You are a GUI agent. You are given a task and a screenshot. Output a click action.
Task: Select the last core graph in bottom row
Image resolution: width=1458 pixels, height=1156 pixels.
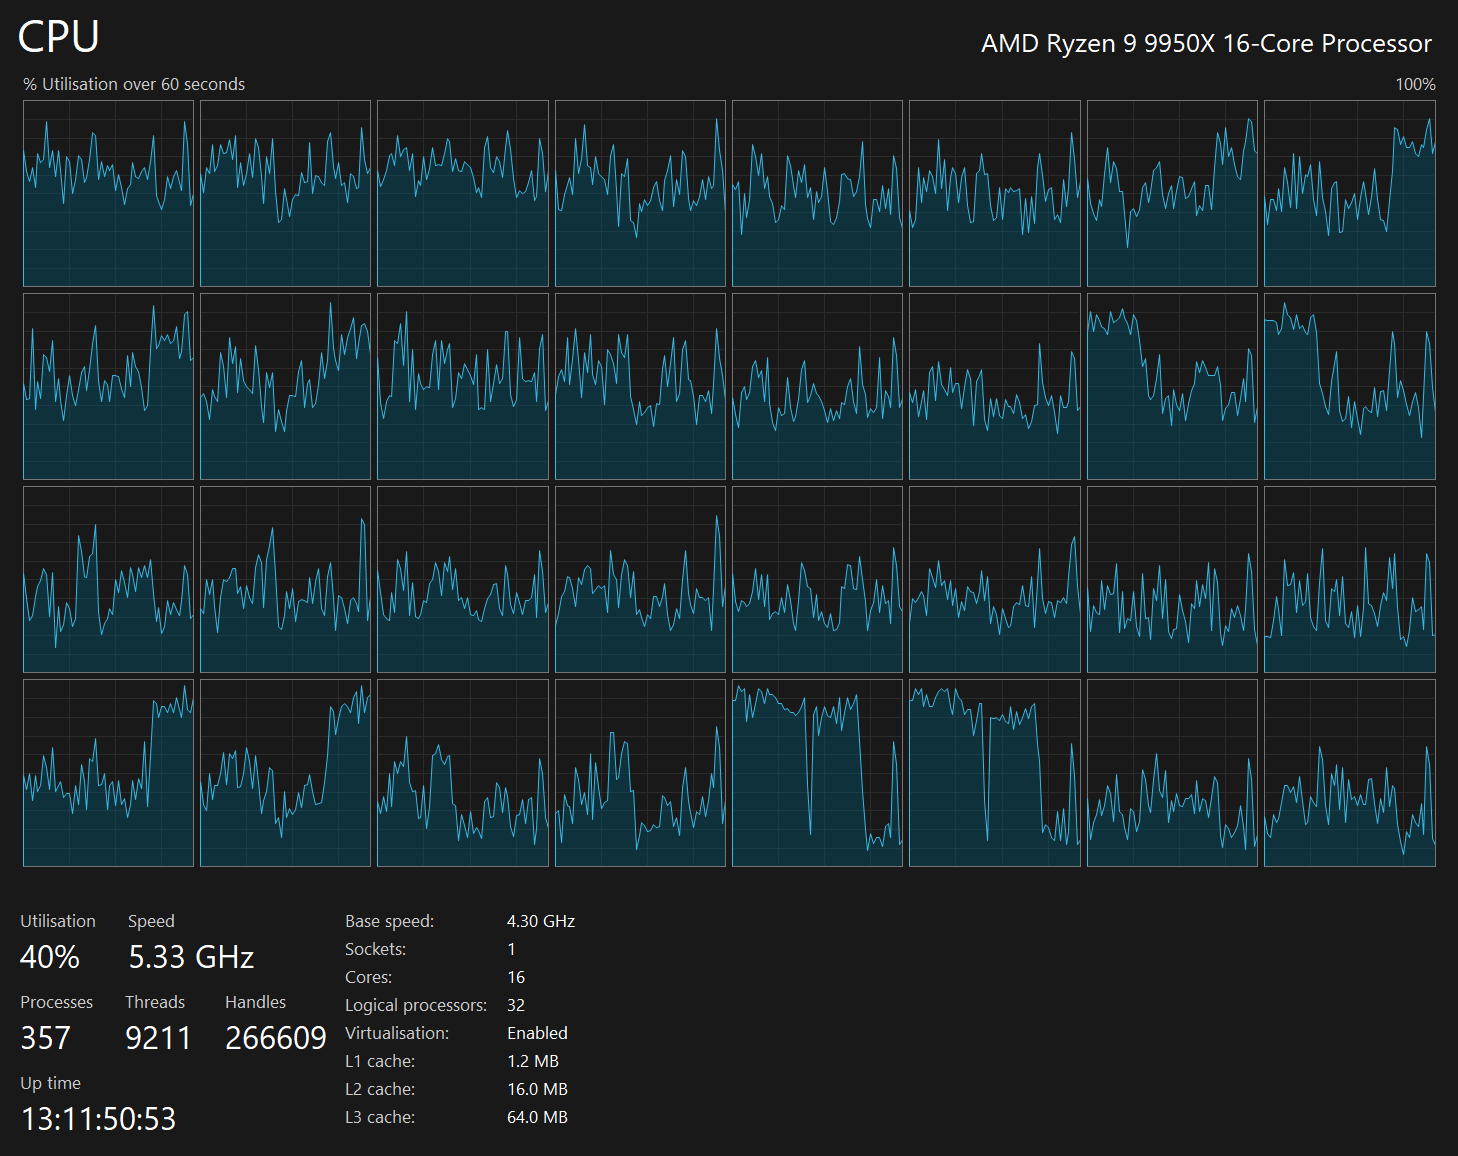pos(1349,772)
